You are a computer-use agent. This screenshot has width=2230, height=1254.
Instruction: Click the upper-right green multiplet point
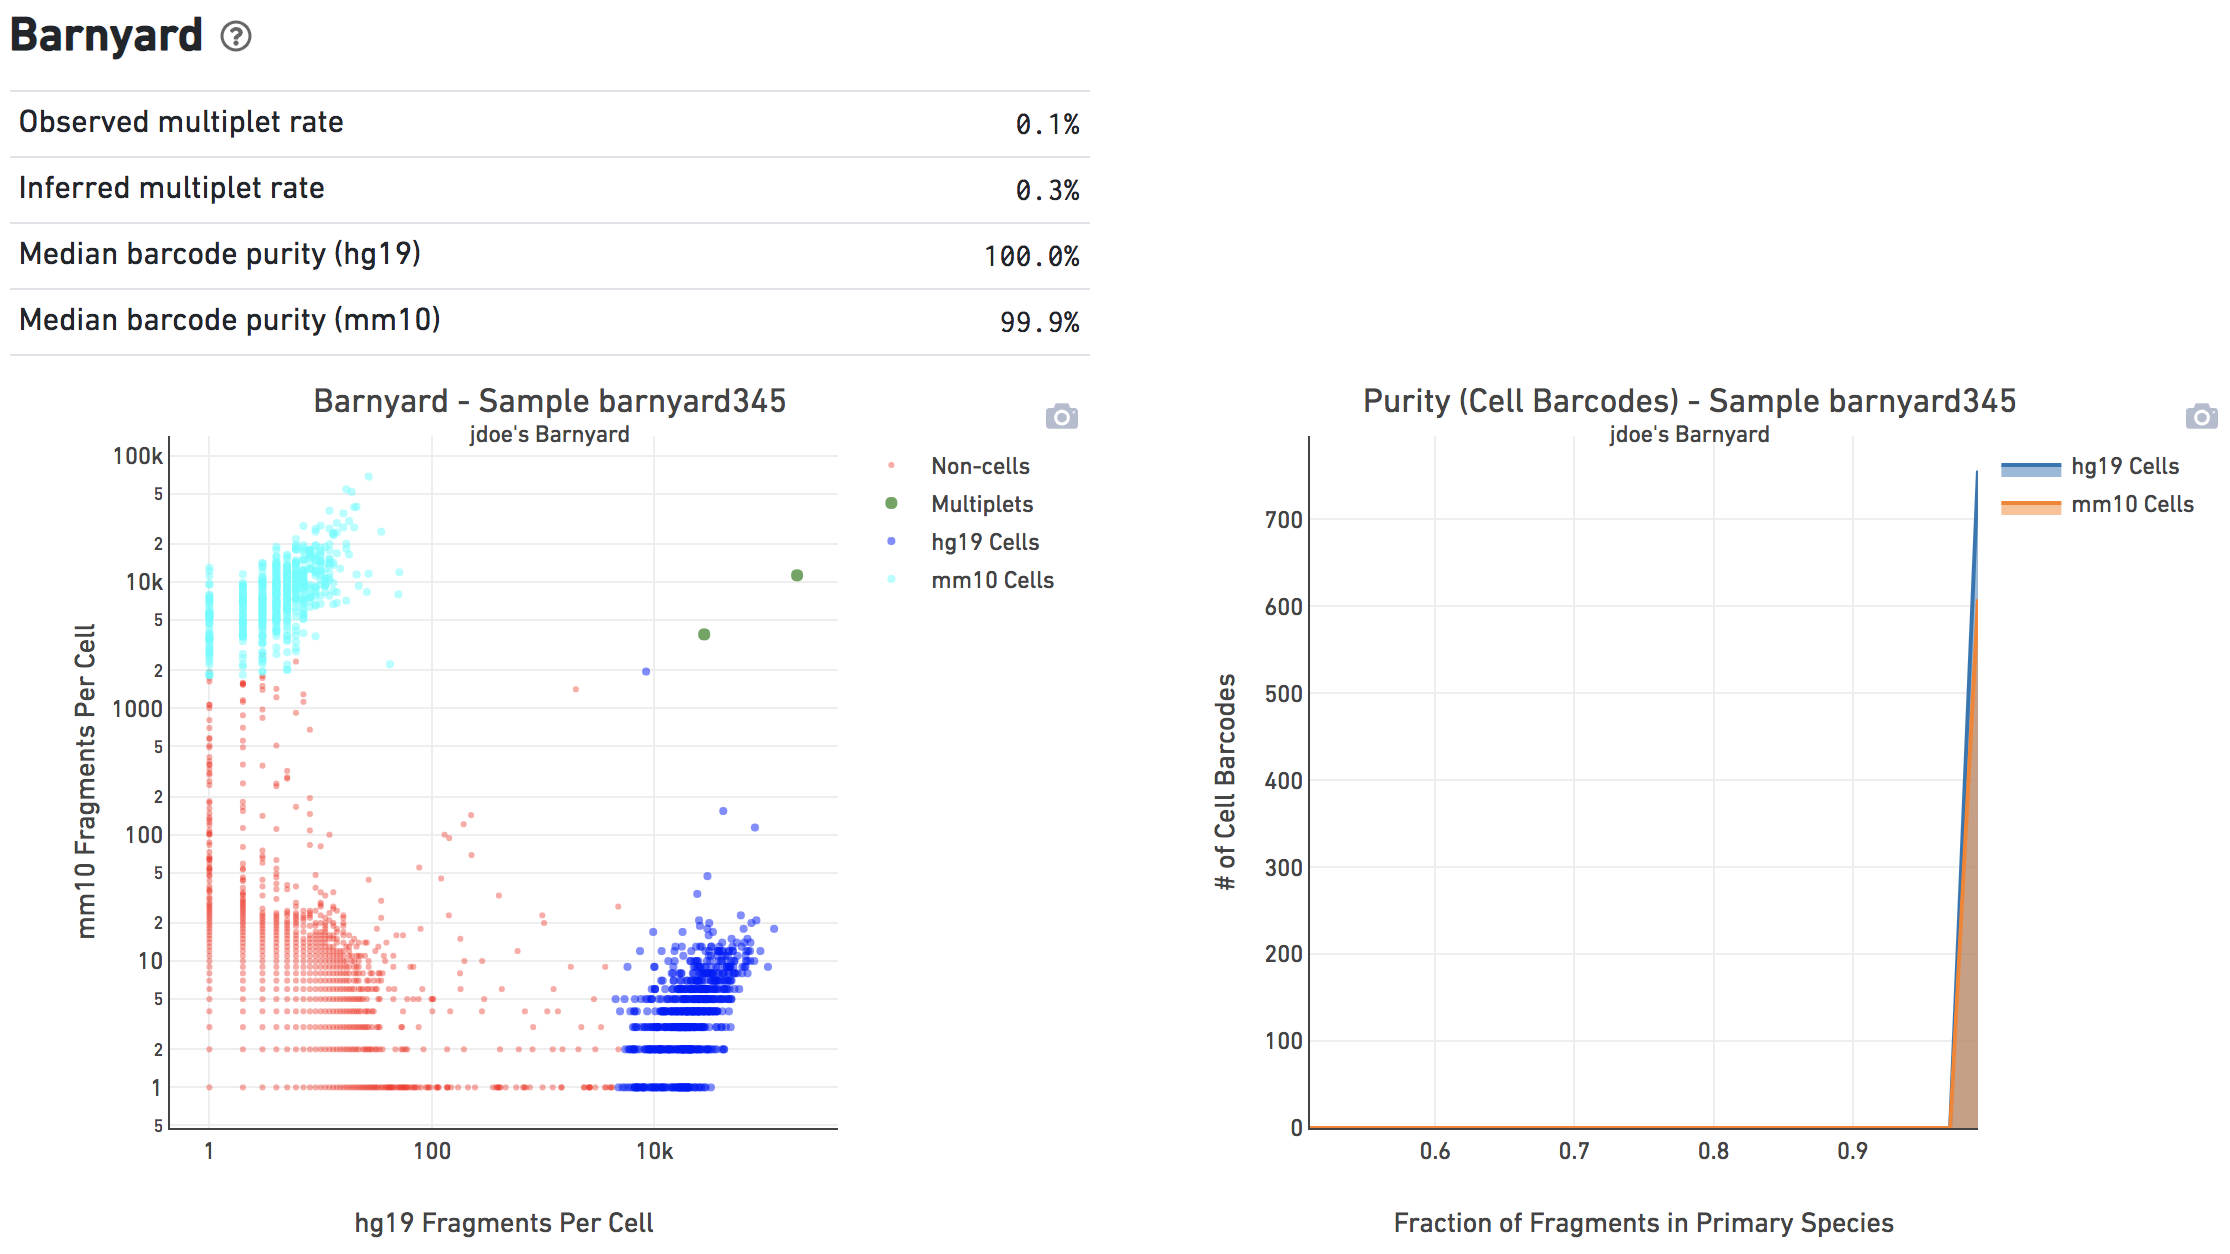797,575
